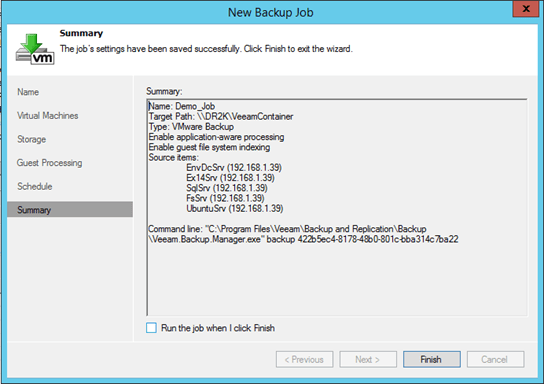Go to the Virtual Machines step
544x384 pixels.
click(x=48, y=116)
